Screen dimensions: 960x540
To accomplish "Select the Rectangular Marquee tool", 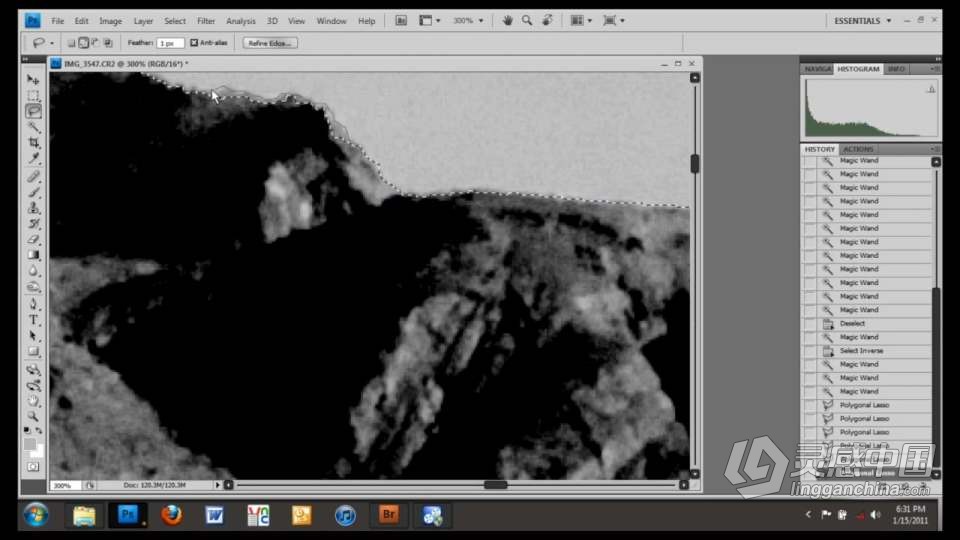I will tap(33, 95).
